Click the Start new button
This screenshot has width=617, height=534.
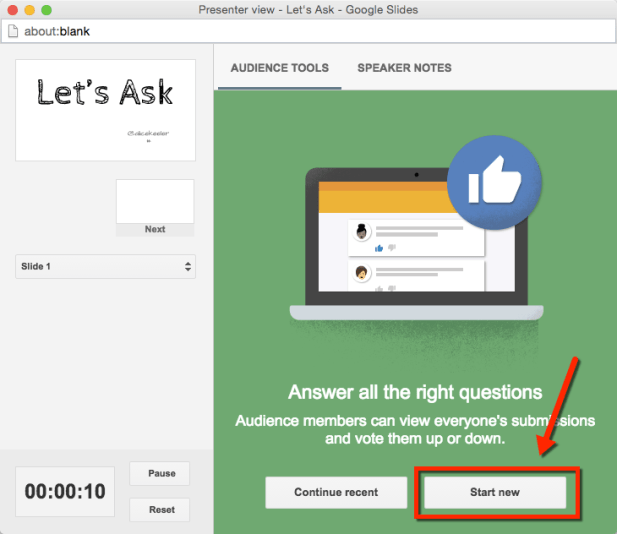point(495,492)
